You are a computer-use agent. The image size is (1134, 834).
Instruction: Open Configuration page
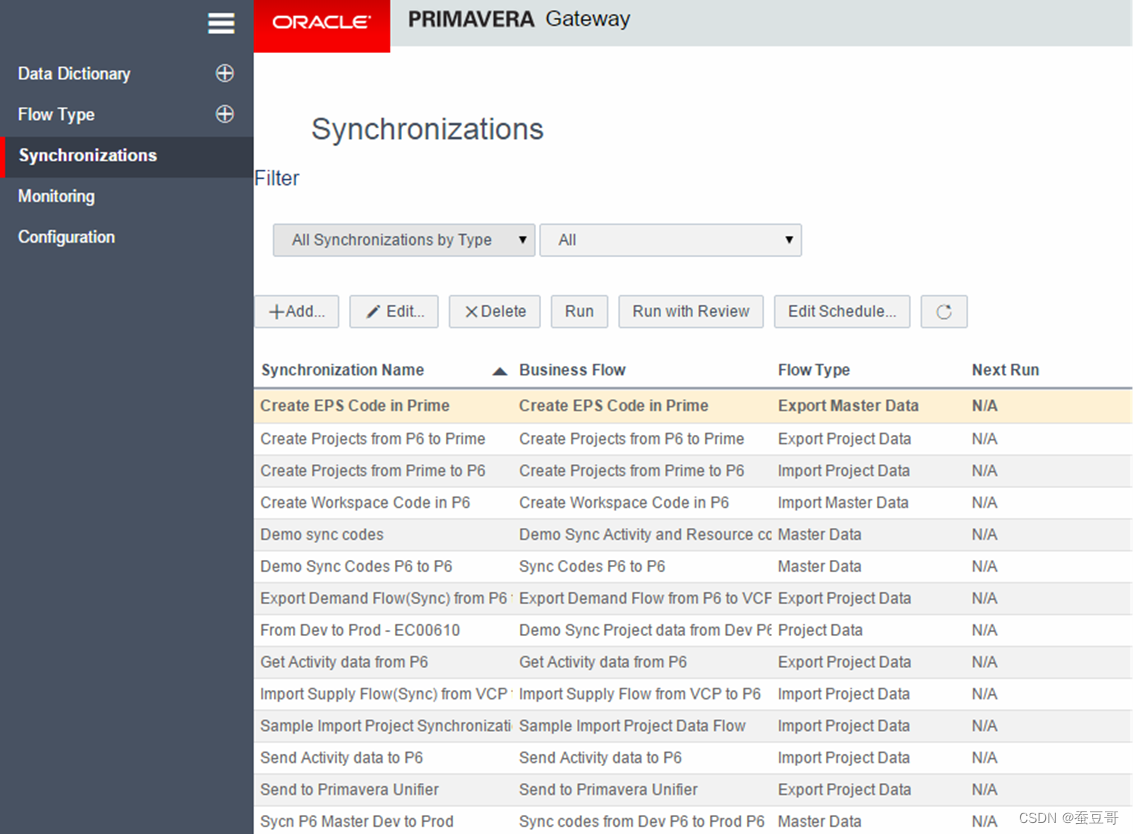67,237
